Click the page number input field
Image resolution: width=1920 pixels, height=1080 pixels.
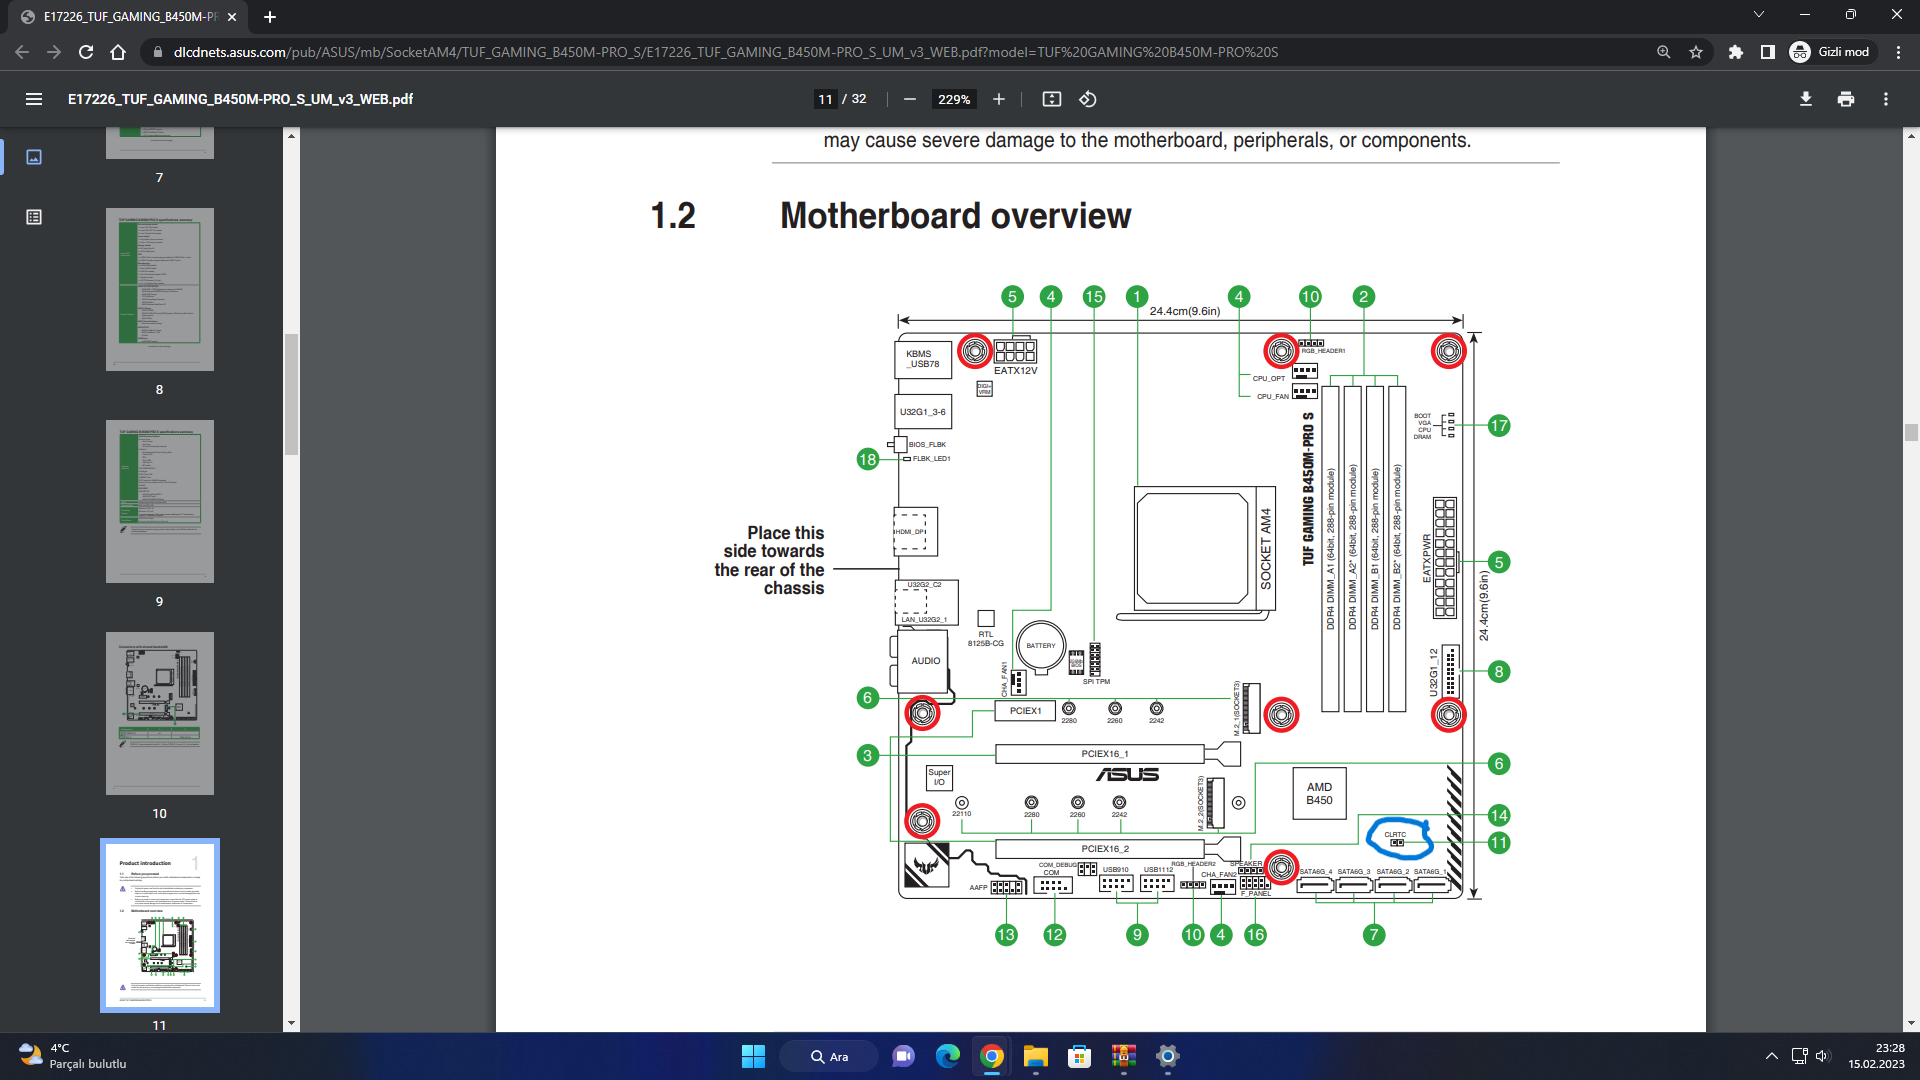point(825,99)
